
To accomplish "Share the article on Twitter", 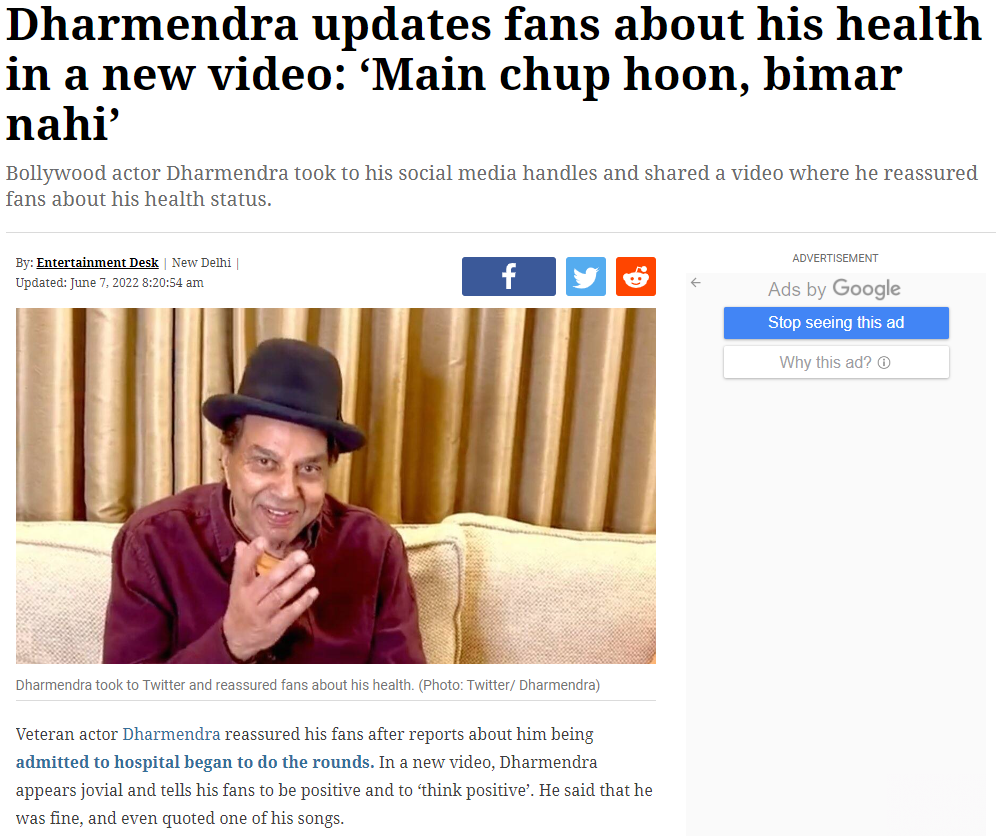I will pyautogui.click(x=585, y=276).
